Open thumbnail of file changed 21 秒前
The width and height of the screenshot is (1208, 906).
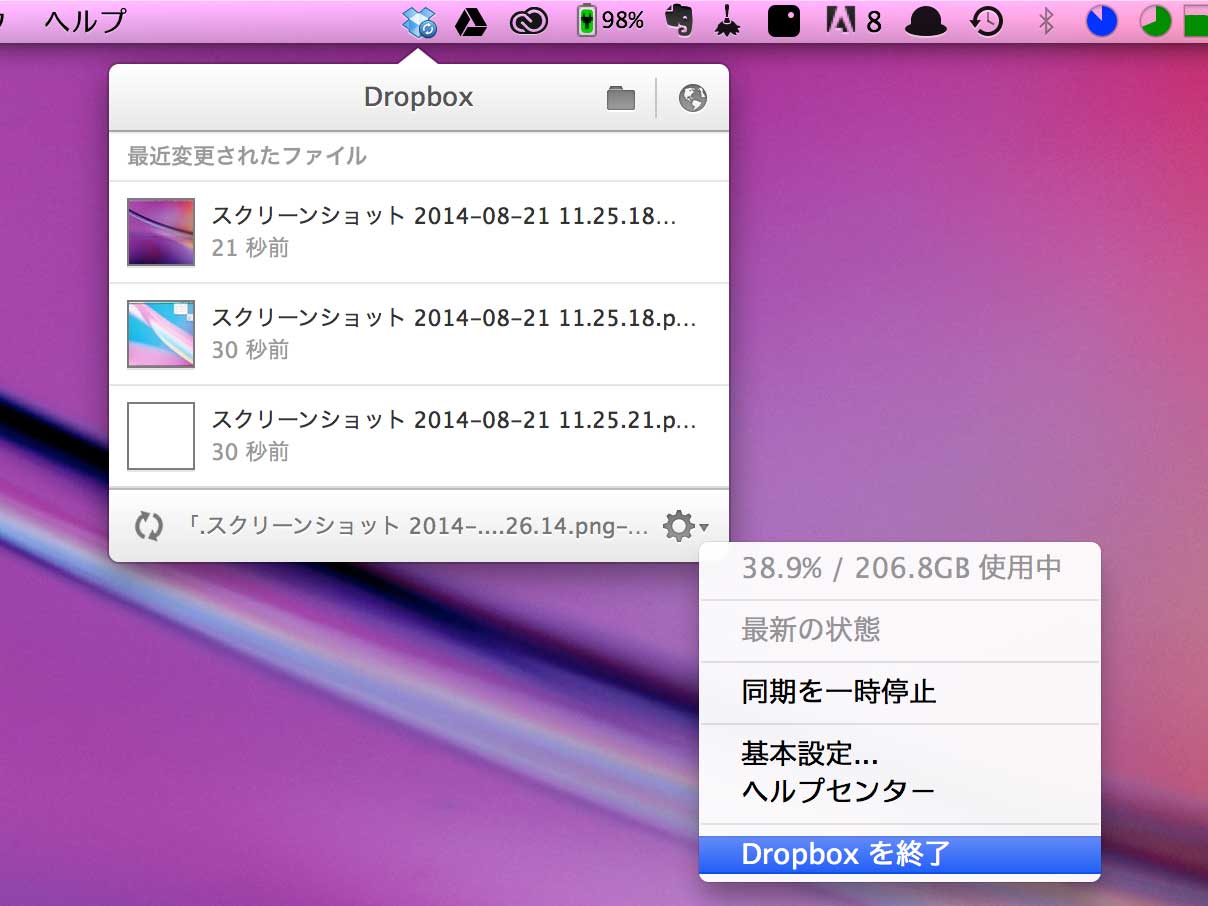click(x=161, y=232)
